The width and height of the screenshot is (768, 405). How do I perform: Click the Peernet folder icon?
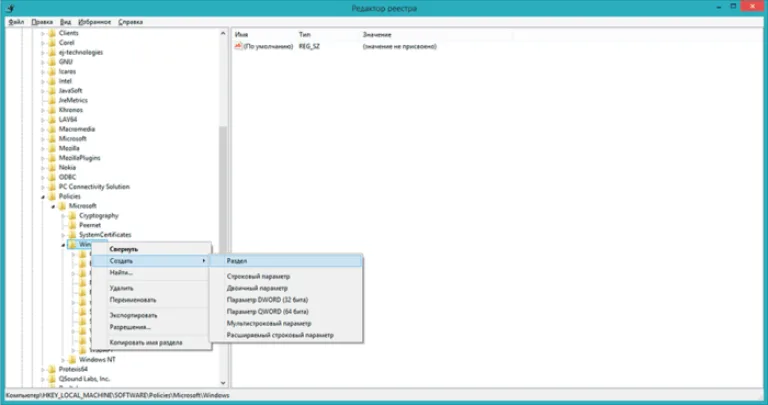tap(72, 225)
